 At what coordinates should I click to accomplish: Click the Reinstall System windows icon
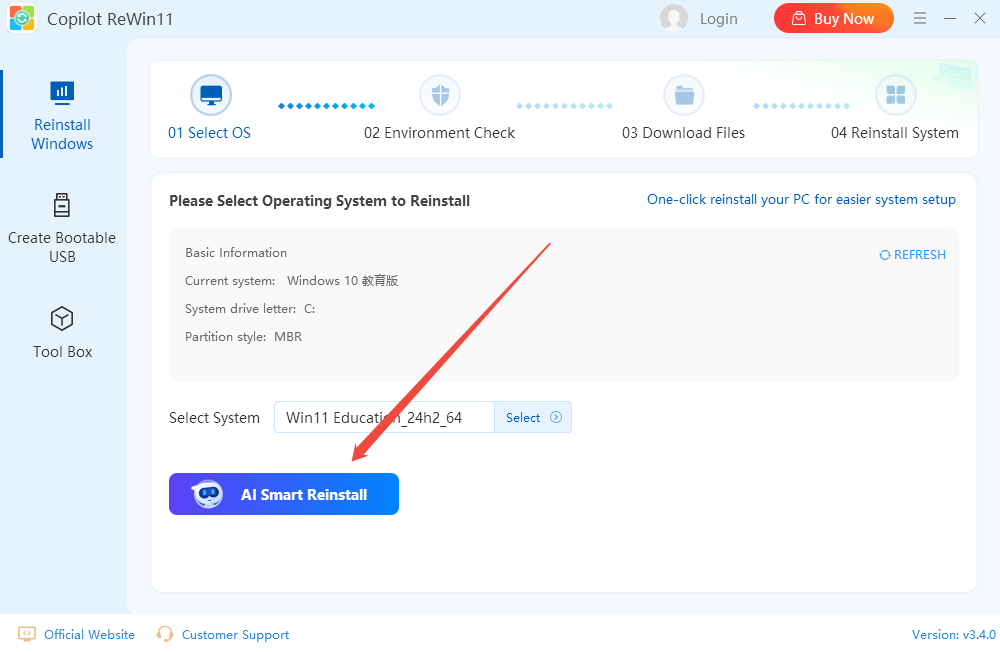tap(895, 96)
